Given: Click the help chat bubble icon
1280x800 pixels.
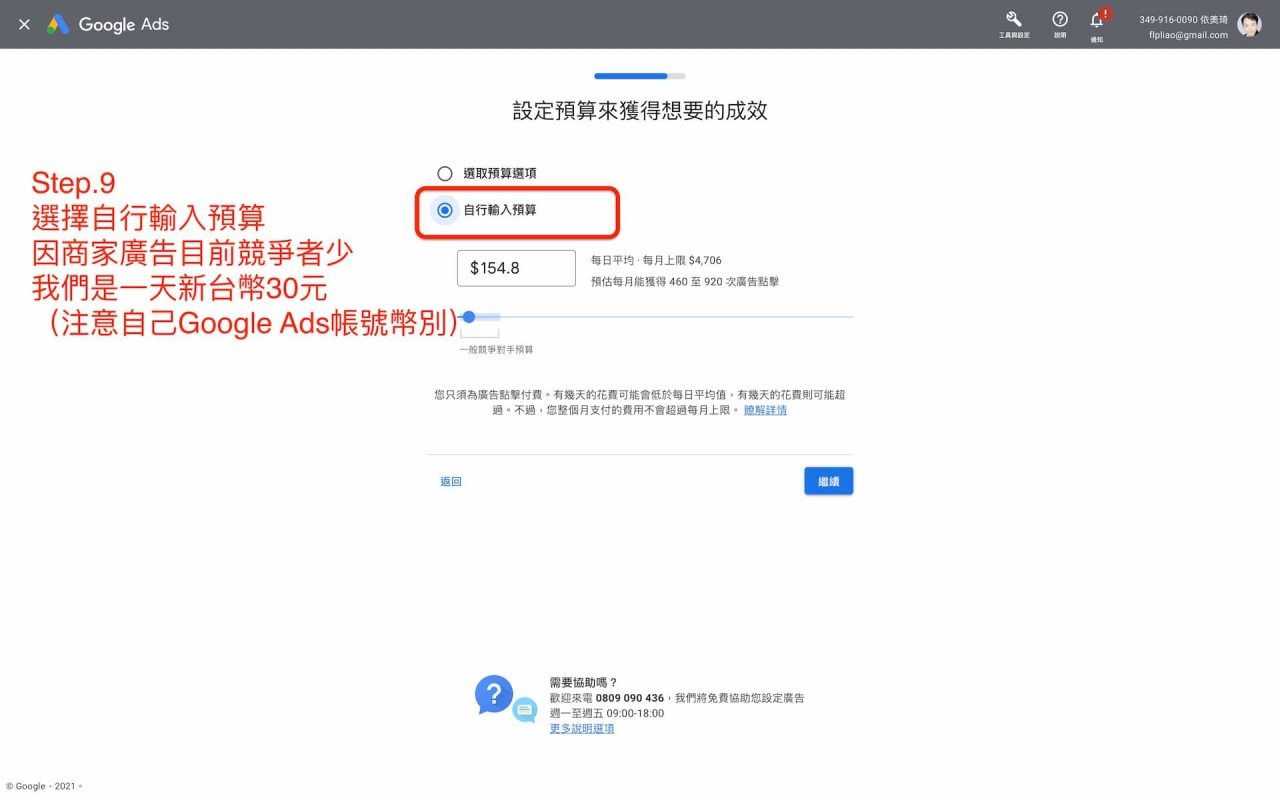Looking at the screenshot, I should click(x=506, y=698).
